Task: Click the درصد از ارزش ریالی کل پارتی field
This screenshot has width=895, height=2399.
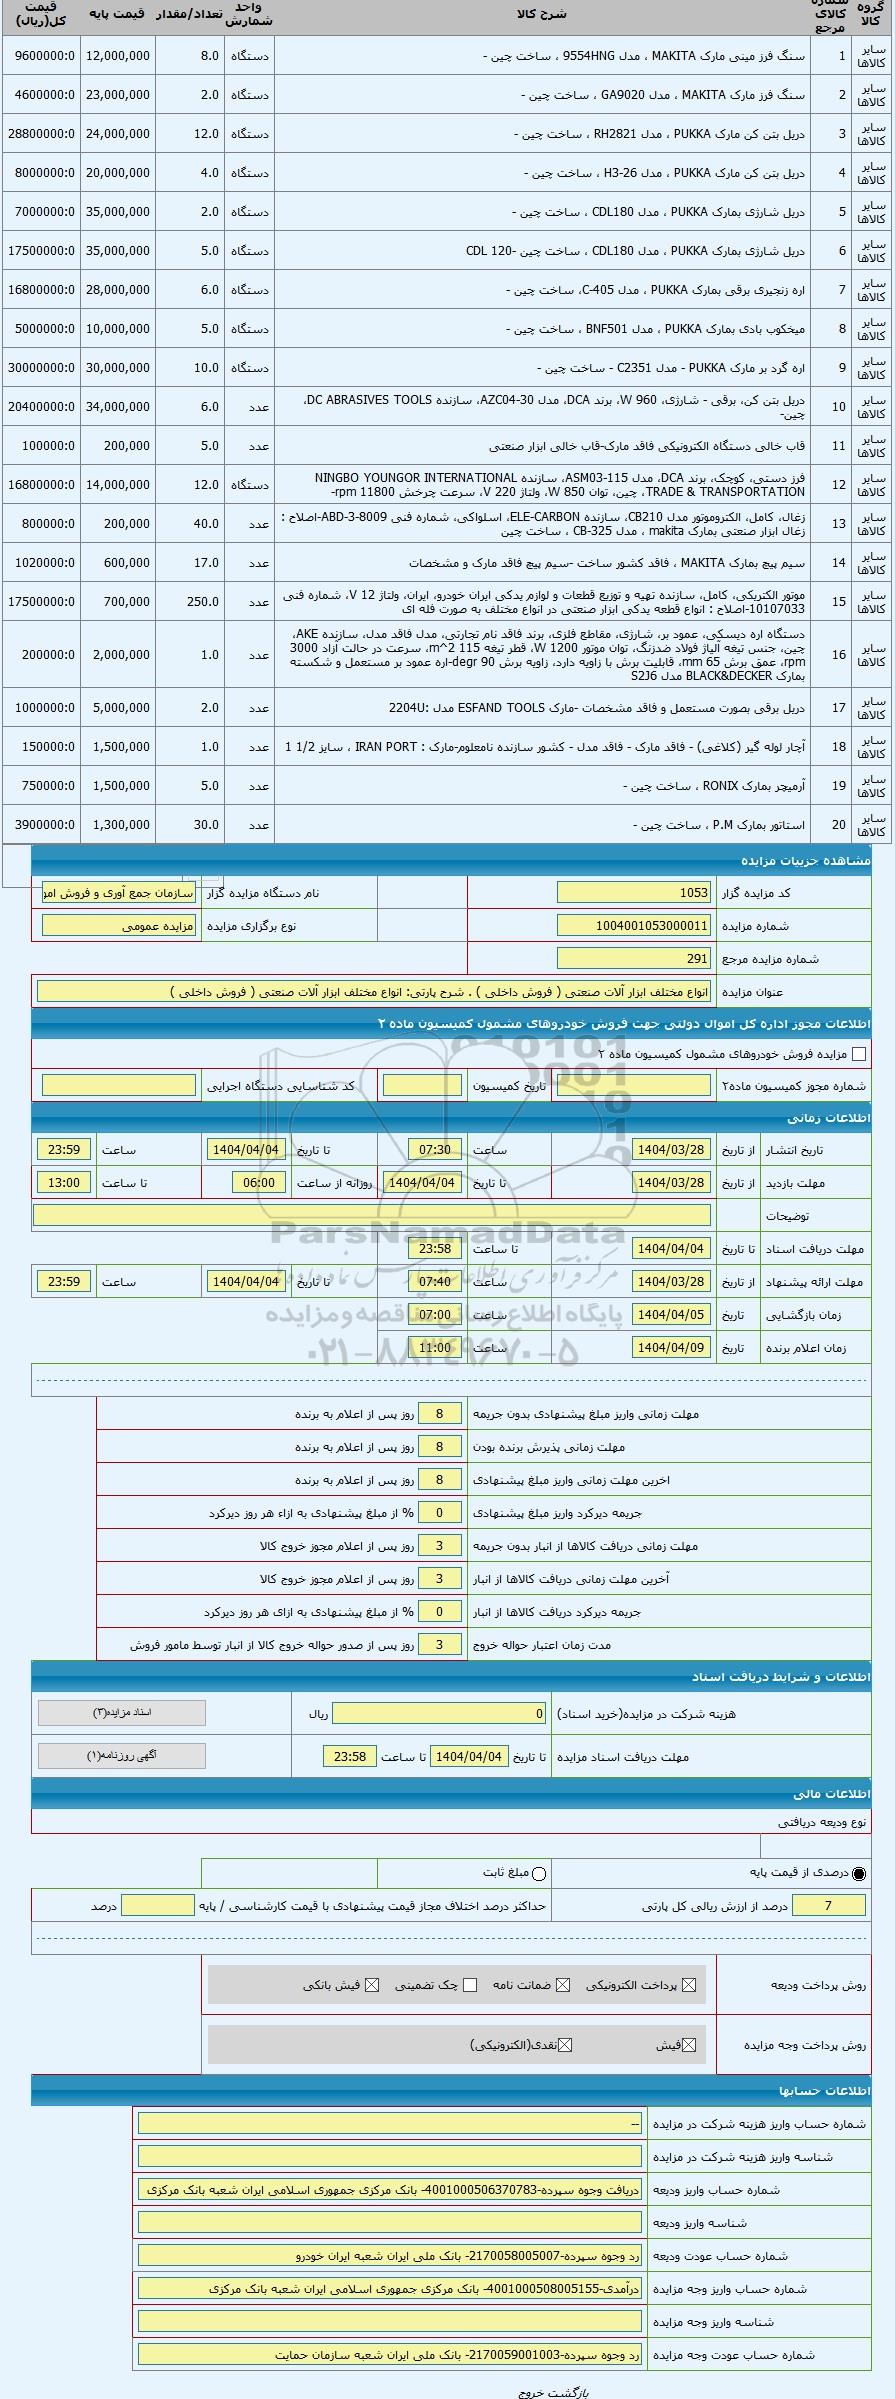Action: 828,1905
